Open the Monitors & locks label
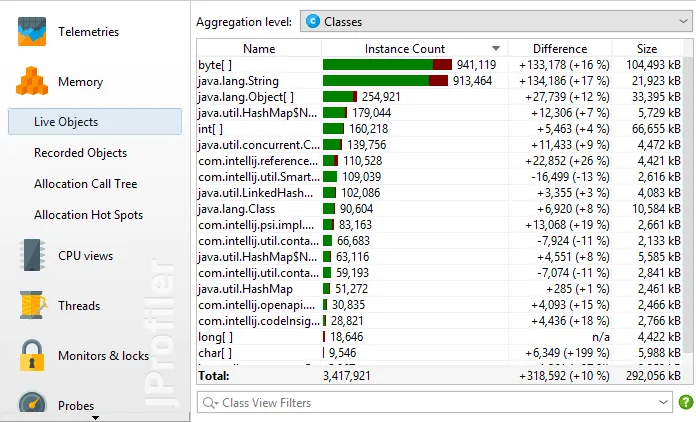 coord(103,356)
